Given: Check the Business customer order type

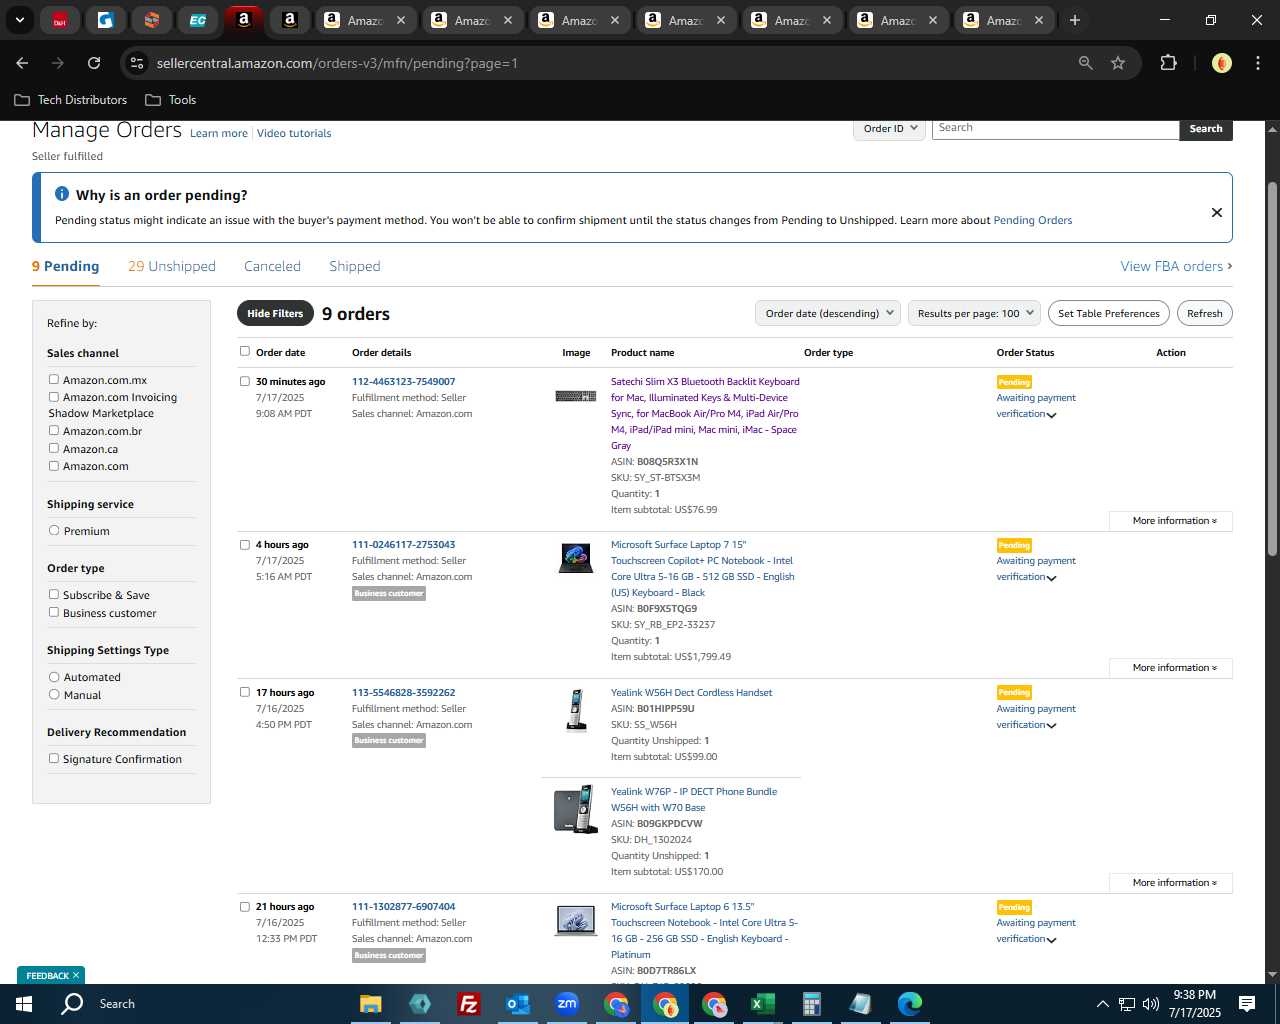Looking at the screenshot, I should (x=54, y=612).
